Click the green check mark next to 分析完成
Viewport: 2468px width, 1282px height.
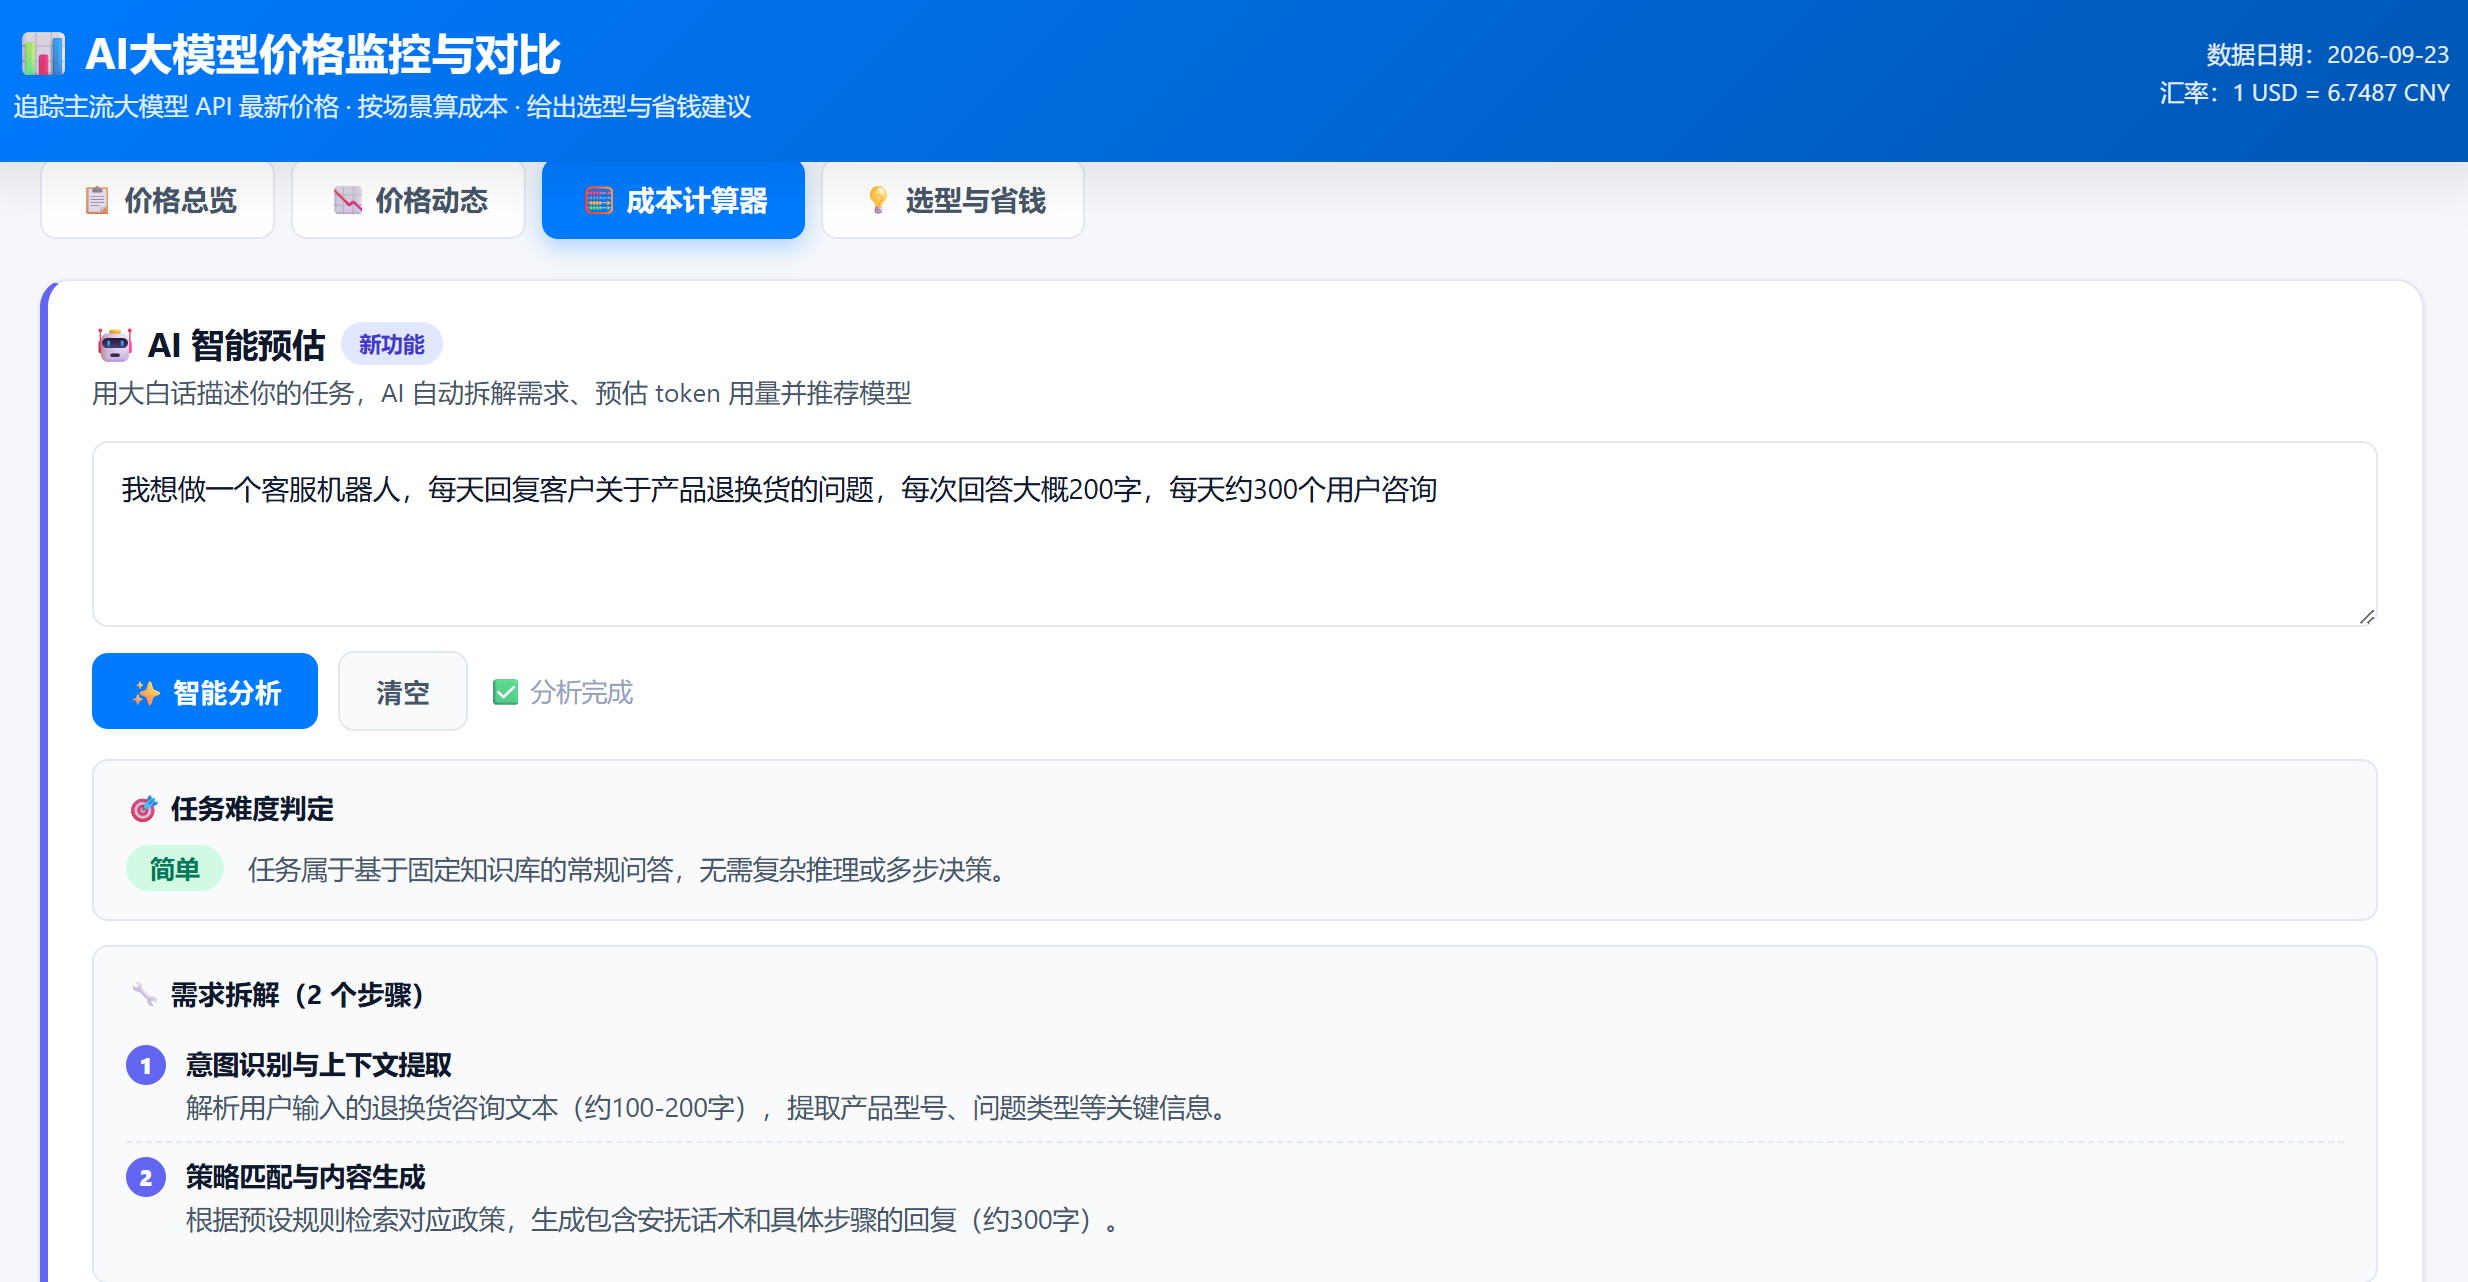(x=505, y=692)
